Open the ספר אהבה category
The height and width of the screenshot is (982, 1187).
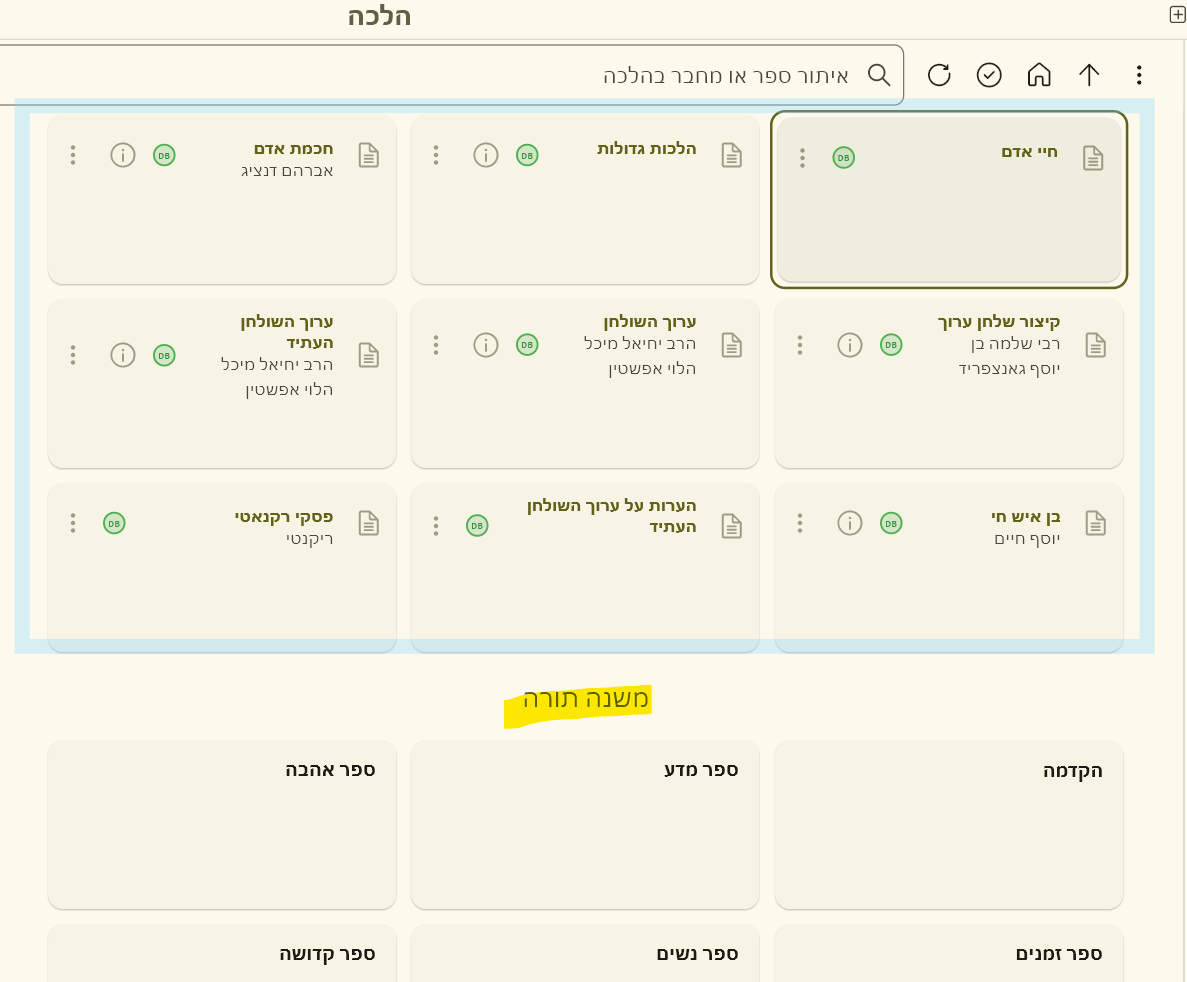point(222,824)
